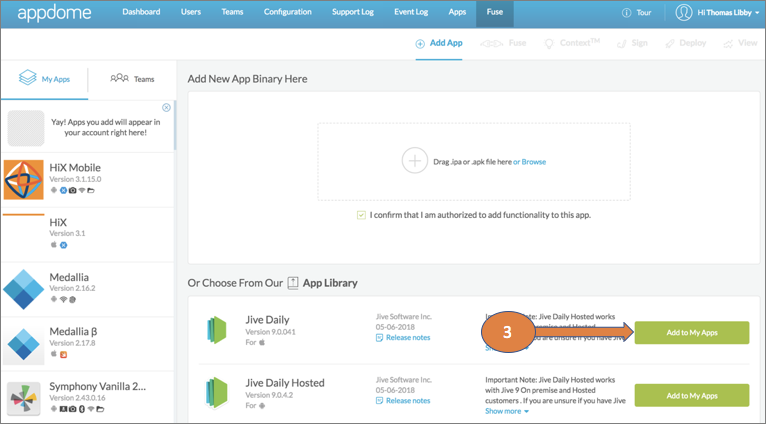
Task: Select the Deploy workflow step
Action: pyautogui.click(x=685, y=43)
